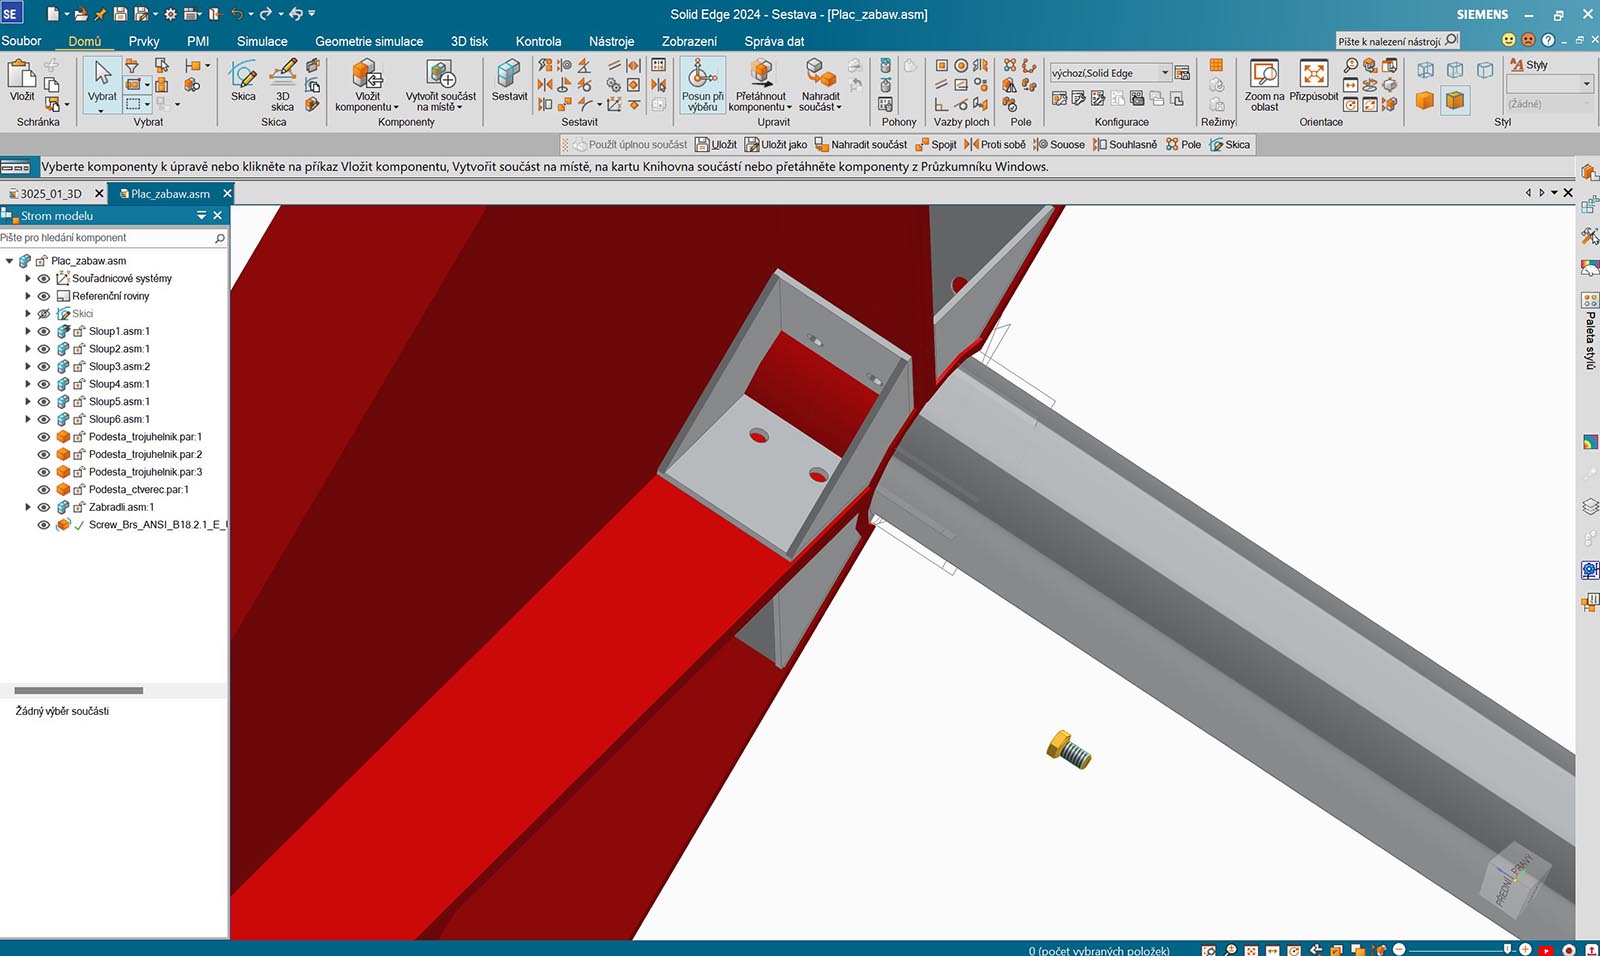Image resolution: width=1600 pixels, height=956 pixels.
Task: Show the hidden Skici node
Action: click(44, 314)
